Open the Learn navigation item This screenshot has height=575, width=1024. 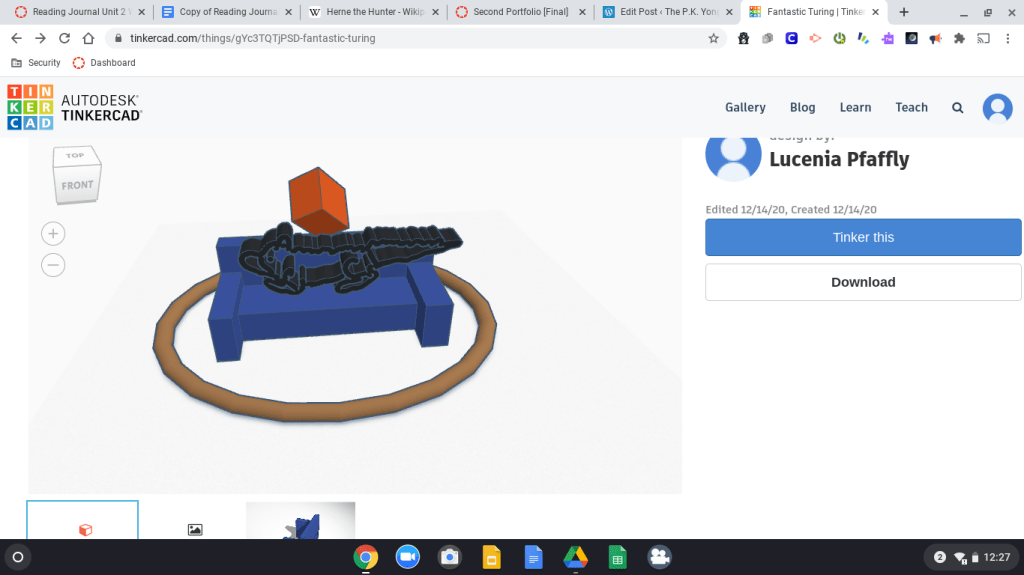(855, 108)
